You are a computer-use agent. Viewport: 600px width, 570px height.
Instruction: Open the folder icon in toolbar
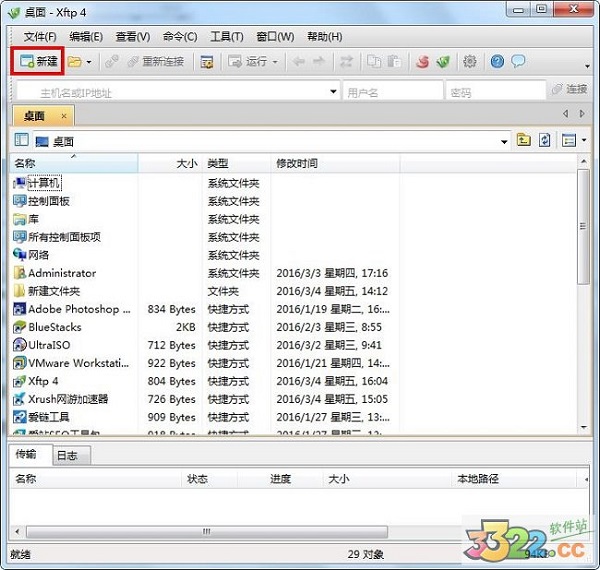pos(75,61)
